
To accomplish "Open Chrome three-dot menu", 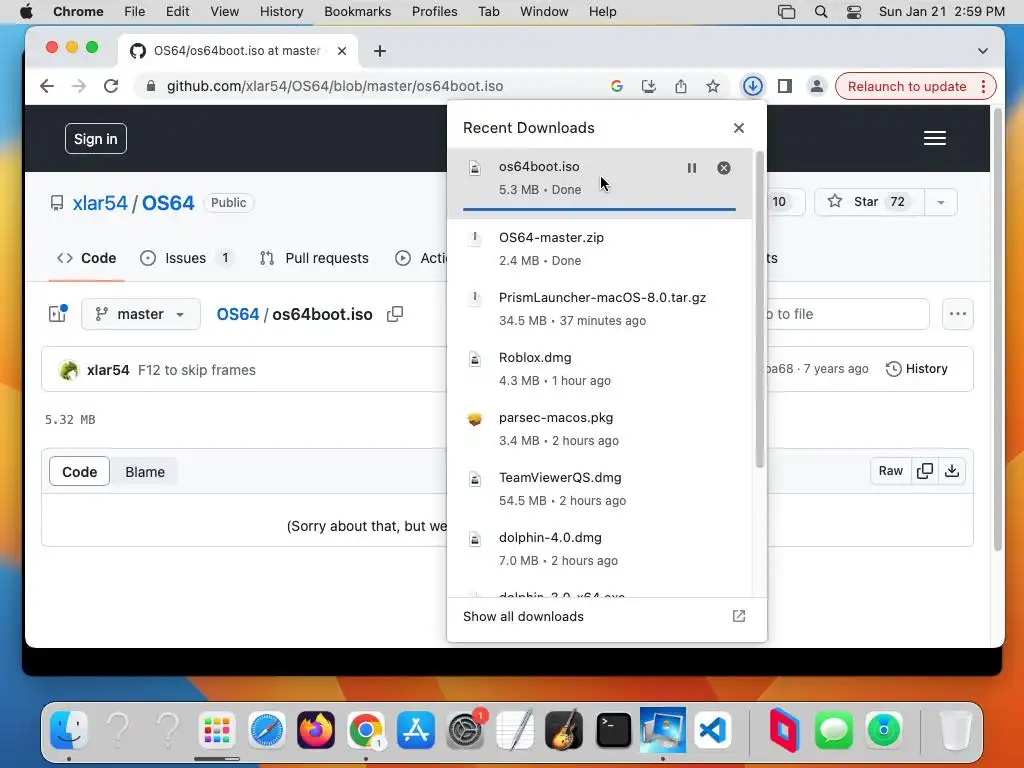I will [984, 86].
